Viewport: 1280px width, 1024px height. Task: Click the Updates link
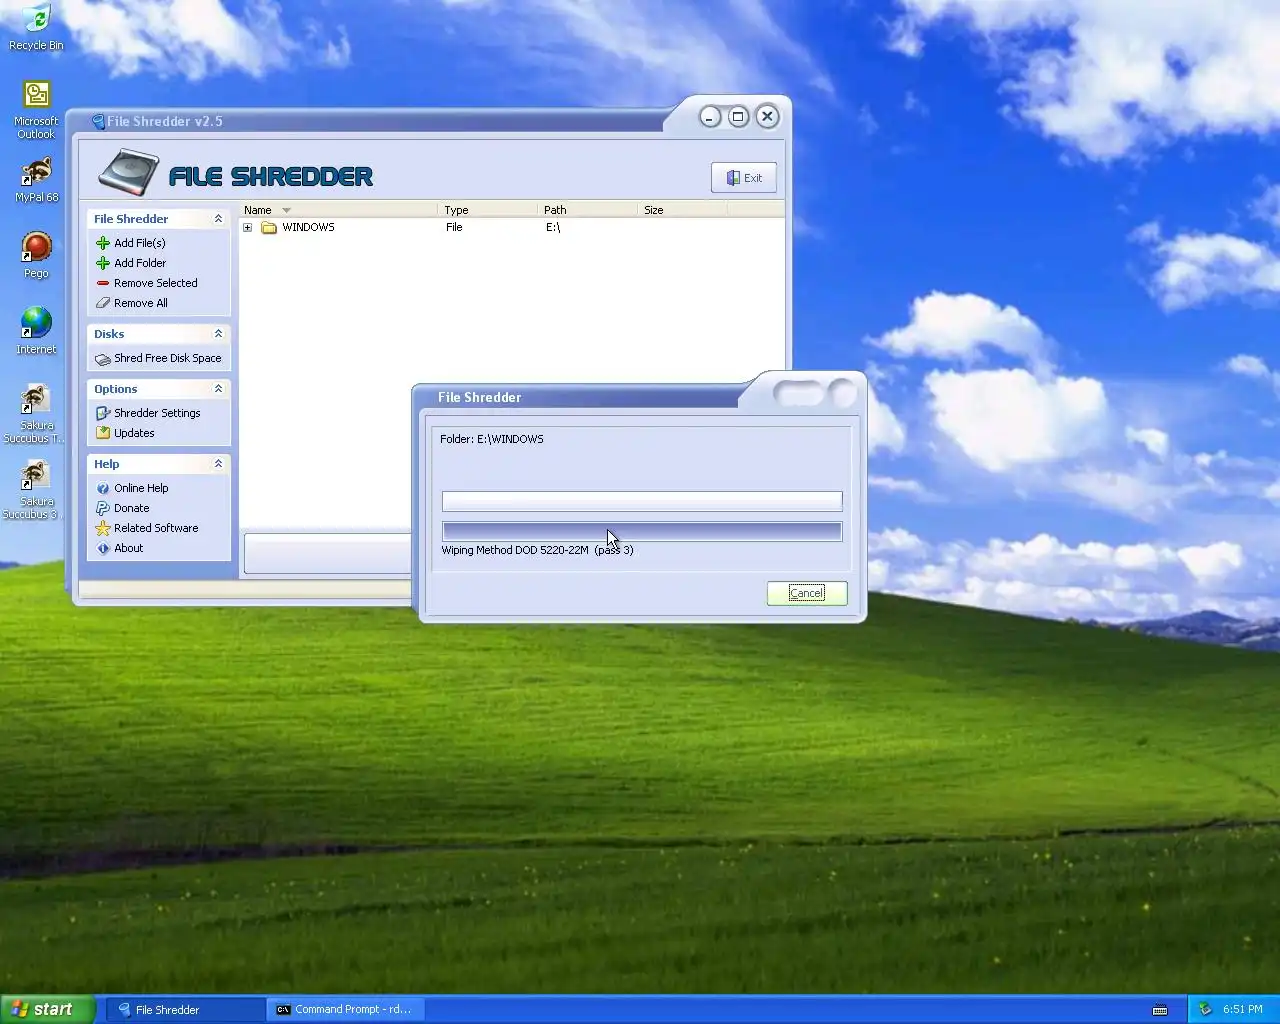click(134, 433)
